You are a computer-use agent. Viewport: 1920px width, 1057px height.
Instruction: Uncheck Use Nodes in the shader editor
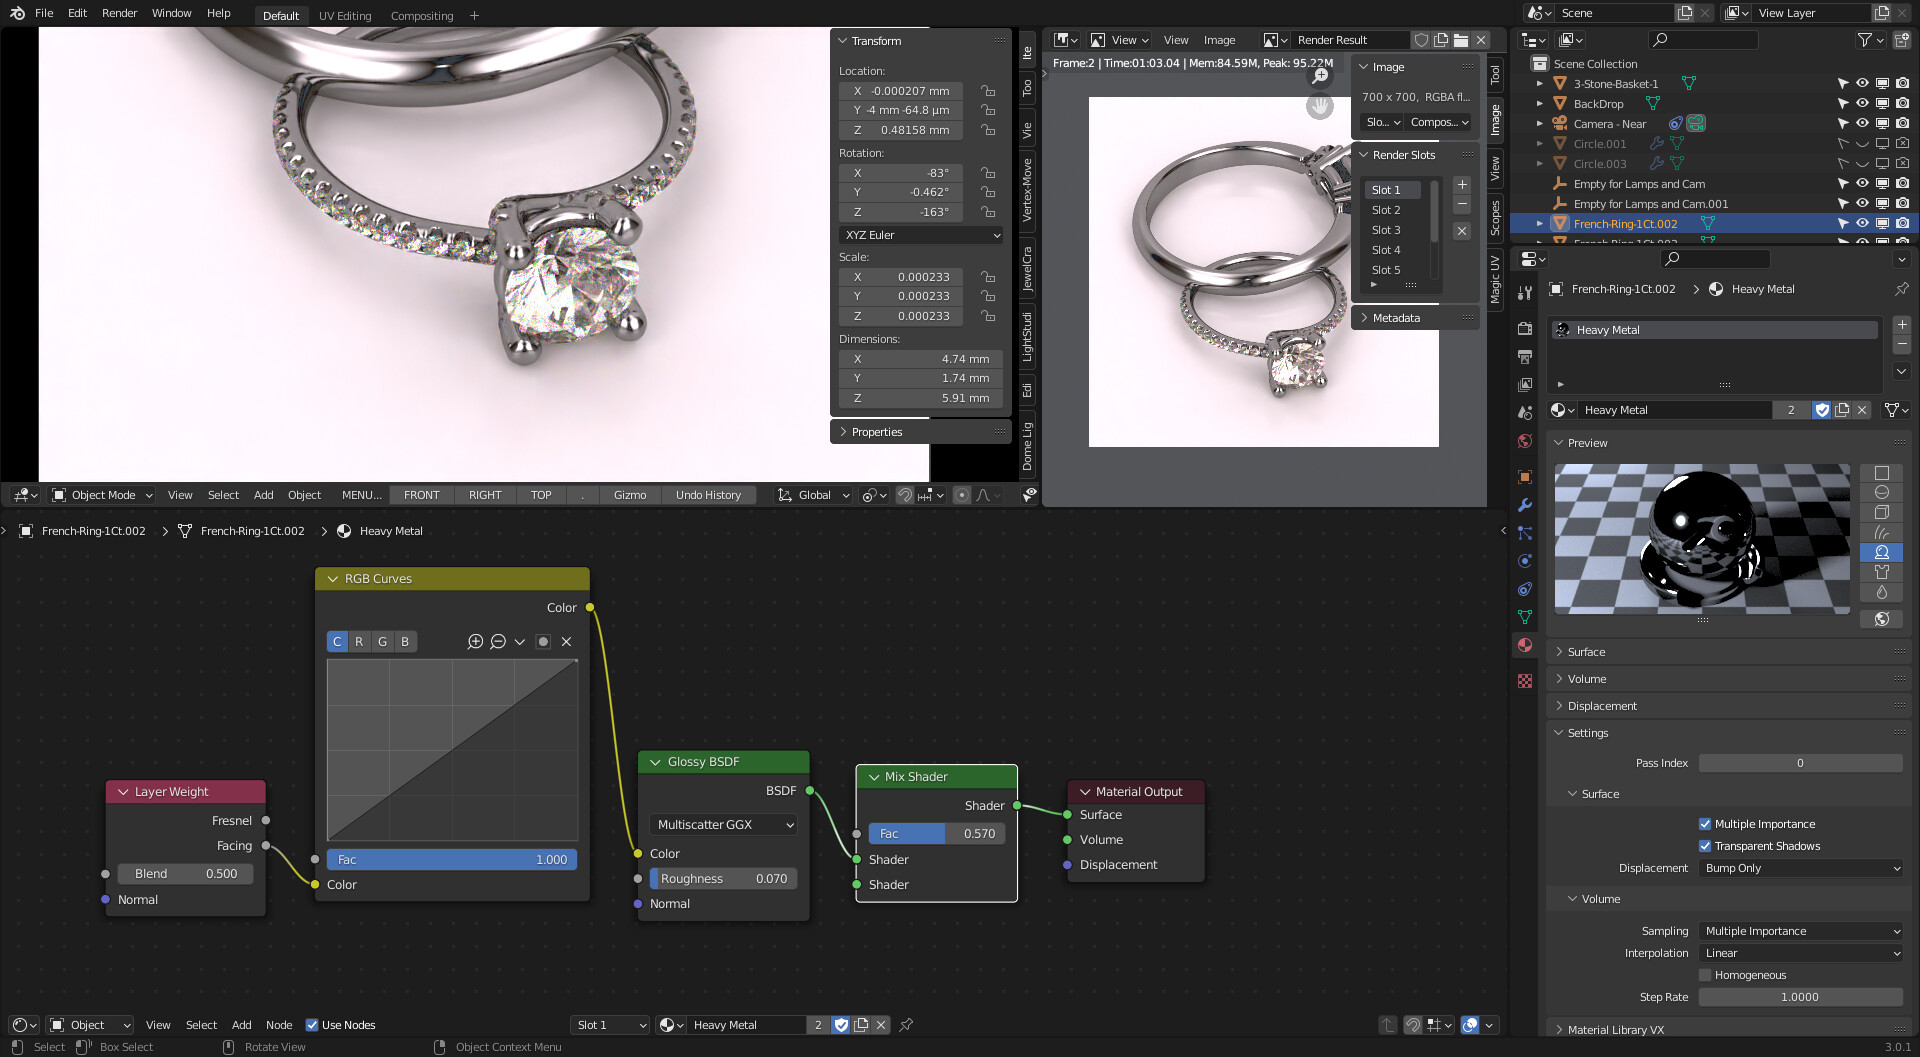(312, 1025)
